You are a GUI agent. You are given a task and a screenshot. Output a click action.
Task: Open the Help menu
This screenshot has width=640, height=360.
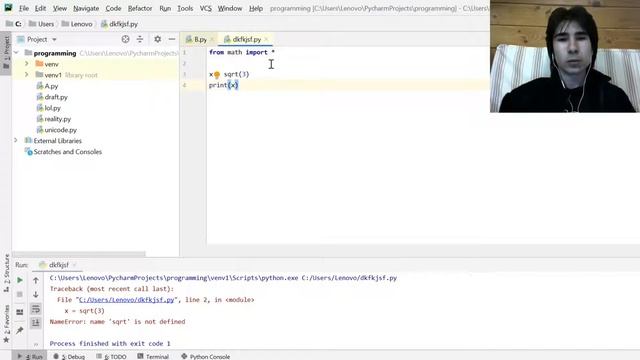[256, 8]
